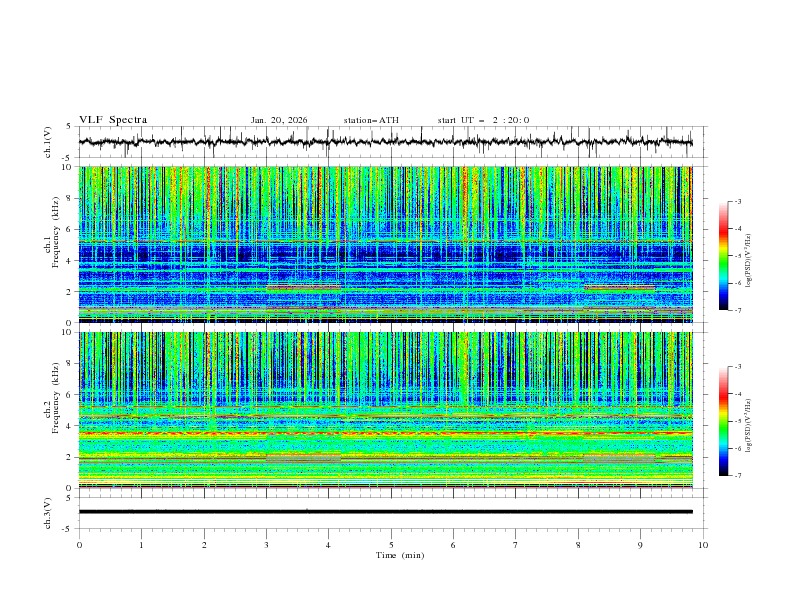Click the ch.1 spectrogram panel
Screen dimensions: 792x612
point(385,244)
